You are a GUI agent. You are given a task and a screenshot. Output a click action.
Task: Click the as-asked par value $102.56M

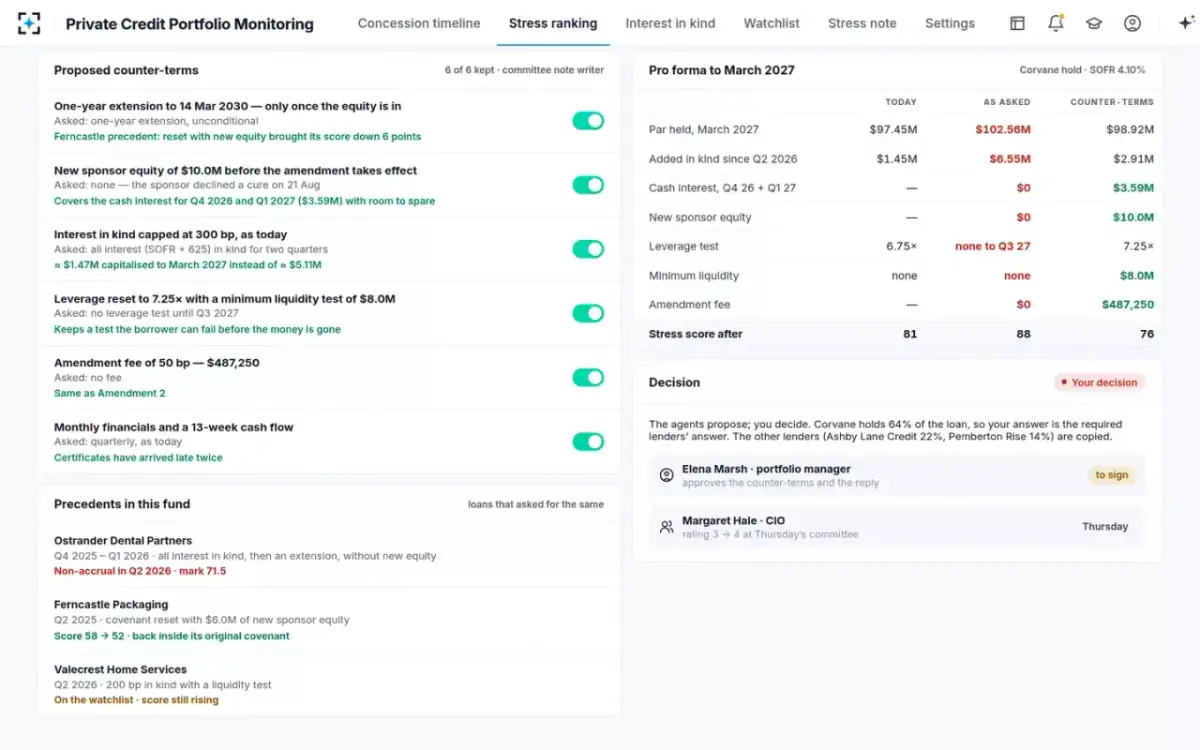pos(1003,129)
